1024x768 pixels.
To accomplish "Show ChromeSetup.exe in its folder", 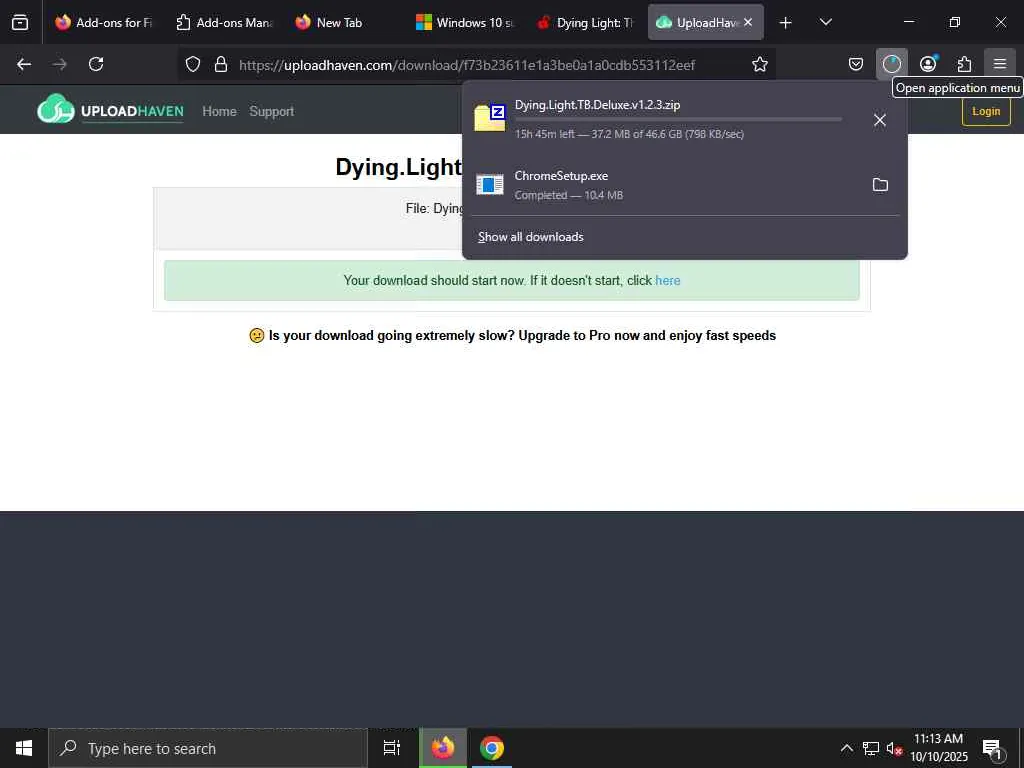I will [x=880, y=185].
